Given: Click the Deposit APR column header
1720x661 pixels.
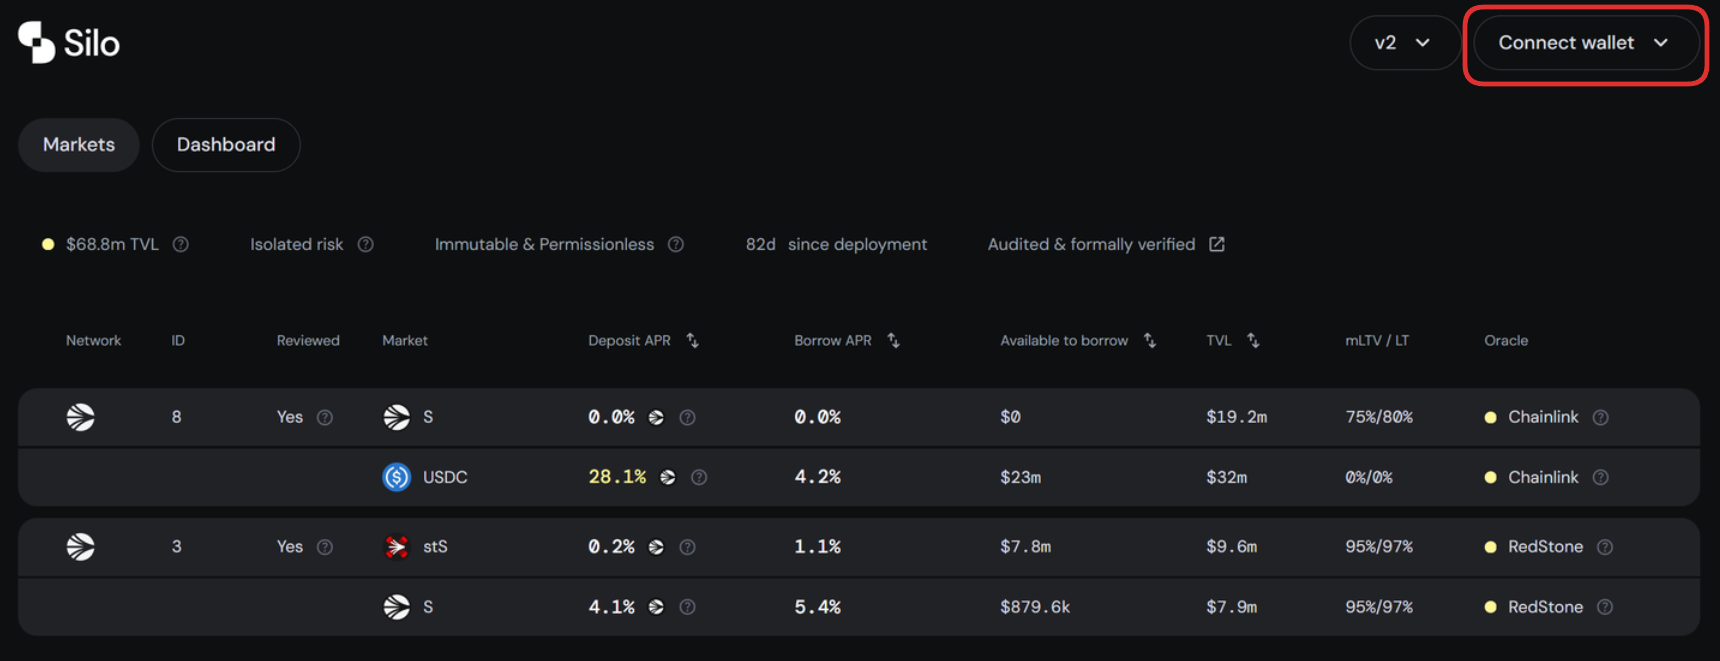Looking at the screenshot, I should pyautogui.click(x=629, y=341).
